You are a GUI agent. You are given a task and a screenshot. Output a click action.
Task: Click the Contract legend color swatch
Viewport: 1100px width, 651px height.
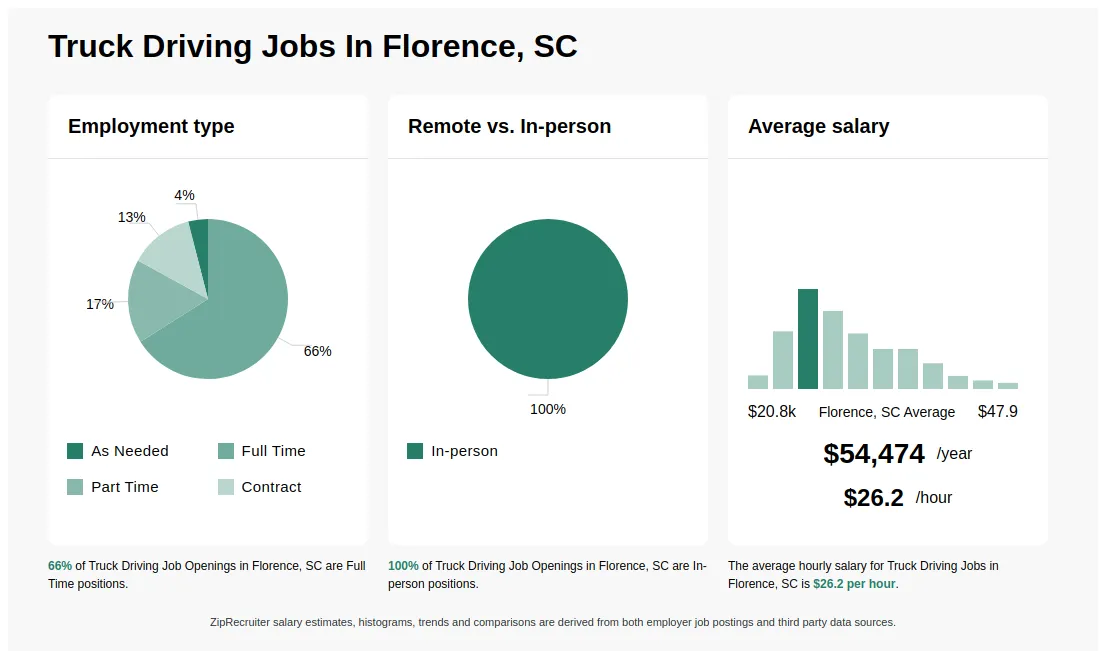tap(226, 487)
